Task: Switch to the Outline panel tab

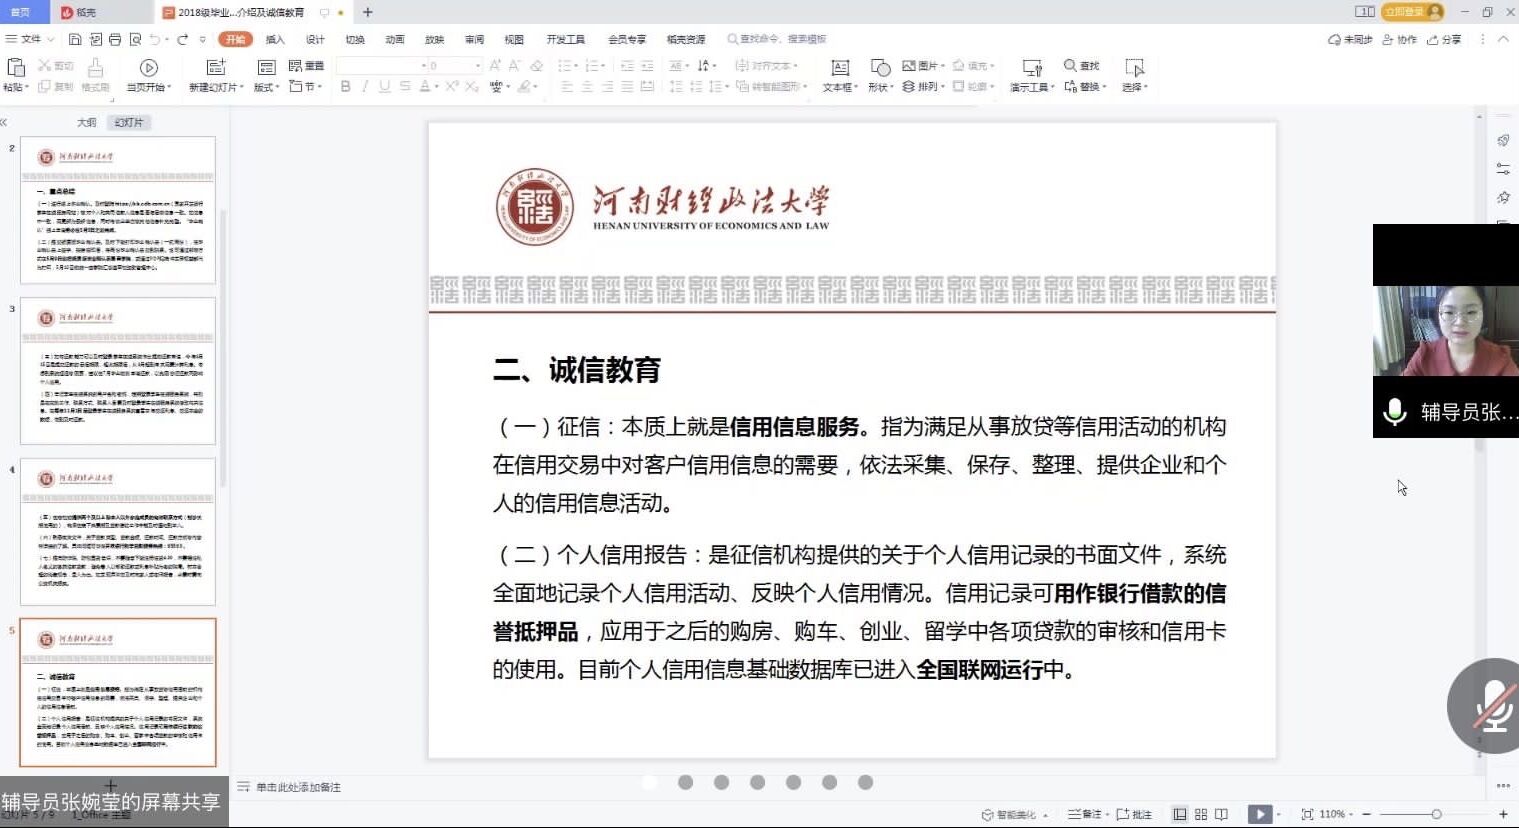Action: click(87, 122)
